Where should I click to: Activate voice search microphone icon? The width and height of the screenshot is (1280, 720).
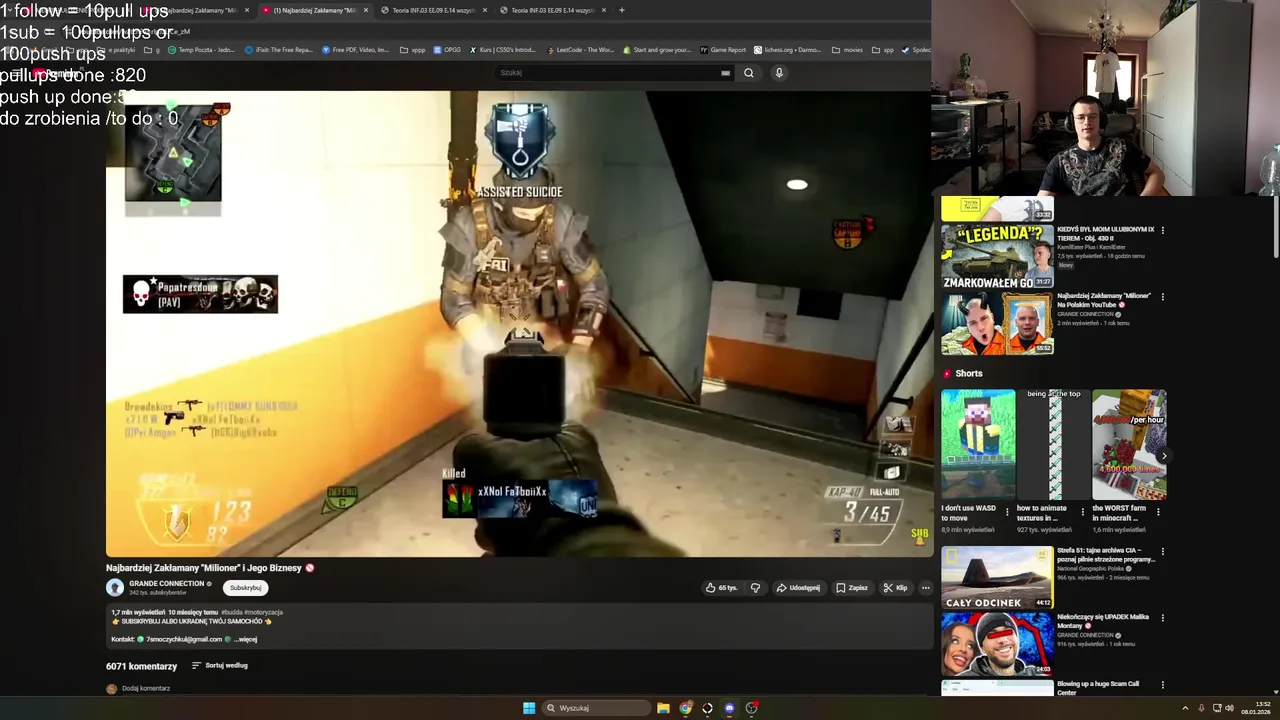(779, 73)
